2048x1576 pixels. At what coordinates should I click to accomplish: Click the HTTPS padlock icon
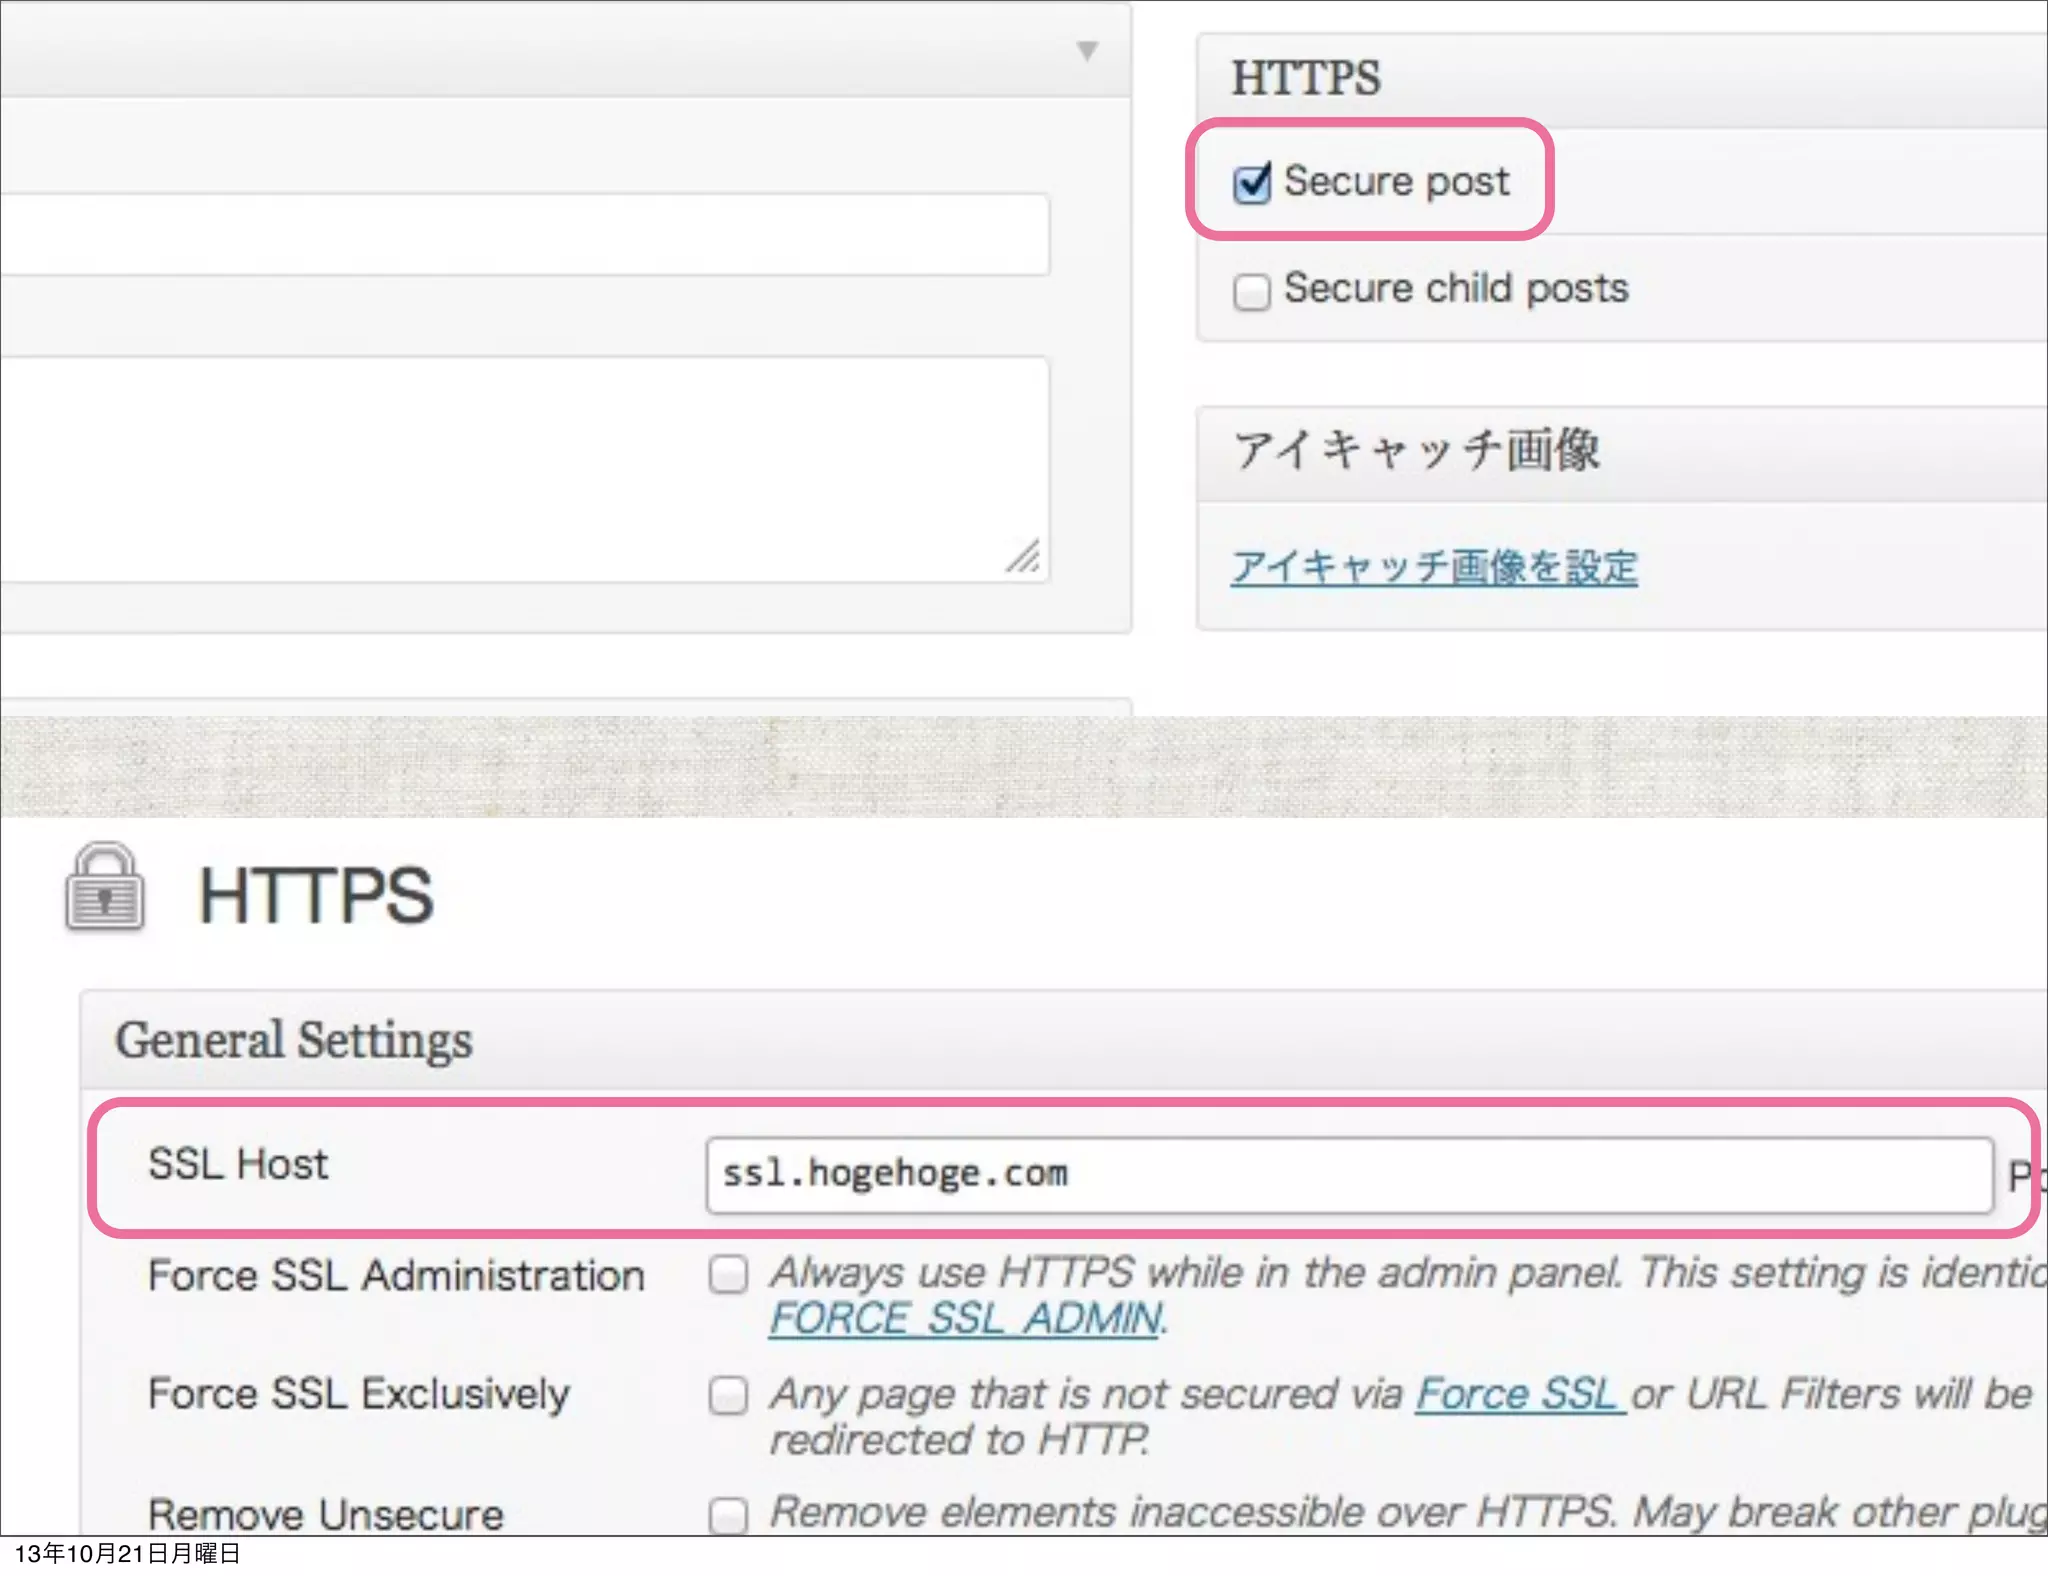click(105, 888)
